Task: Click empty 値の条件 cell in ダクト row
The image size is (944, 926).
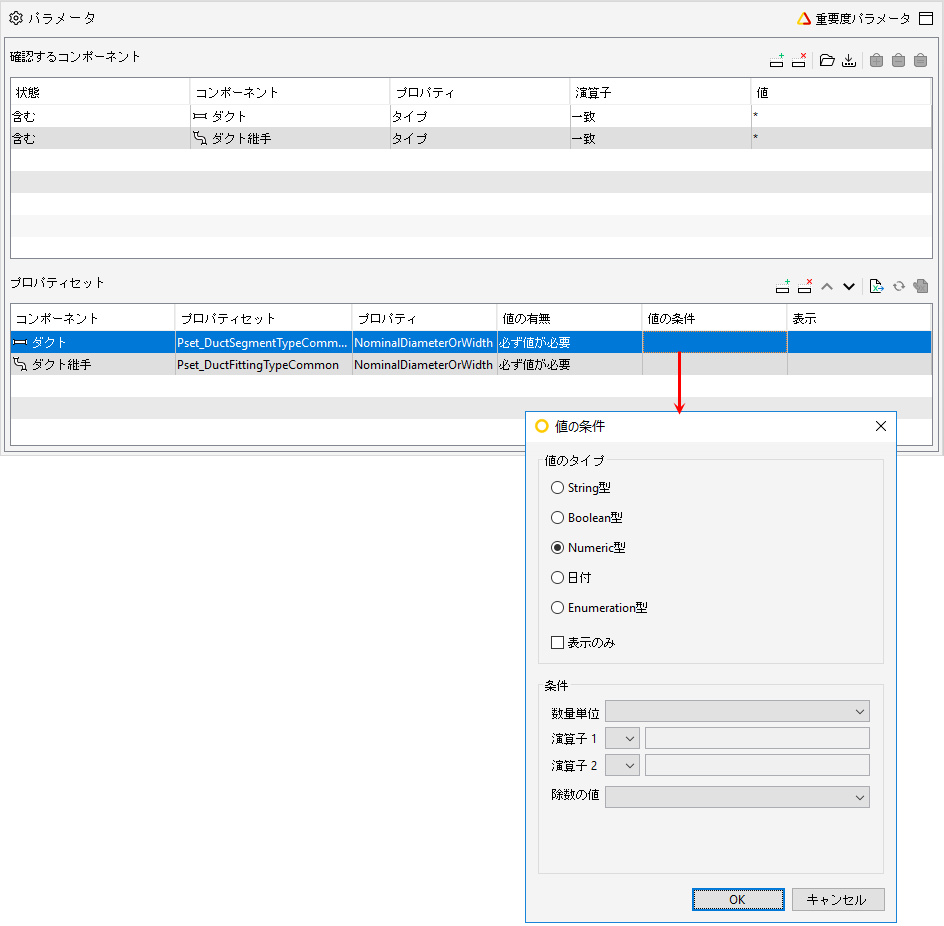Action: coord(715,342)
